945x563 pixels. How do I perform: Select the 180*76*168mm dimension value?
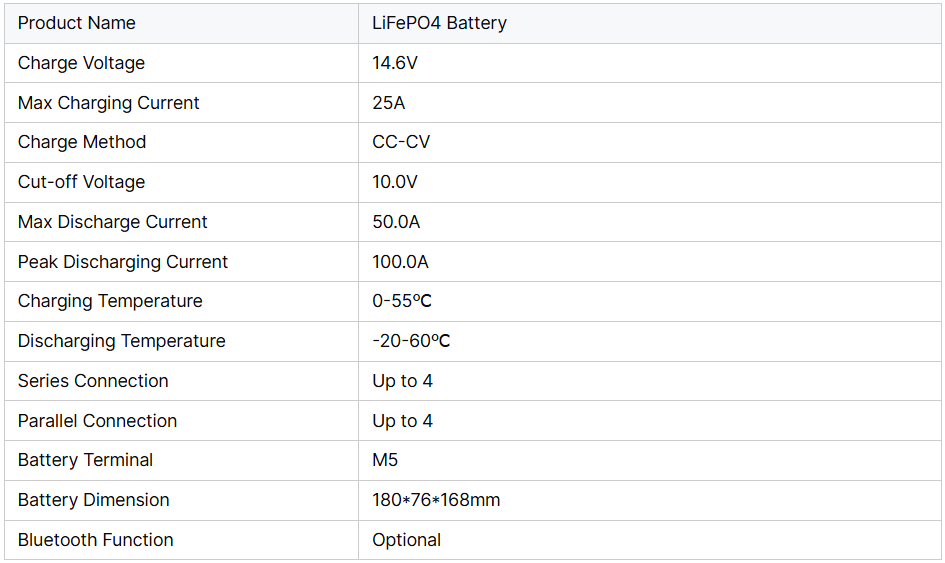tap(436, 500)
